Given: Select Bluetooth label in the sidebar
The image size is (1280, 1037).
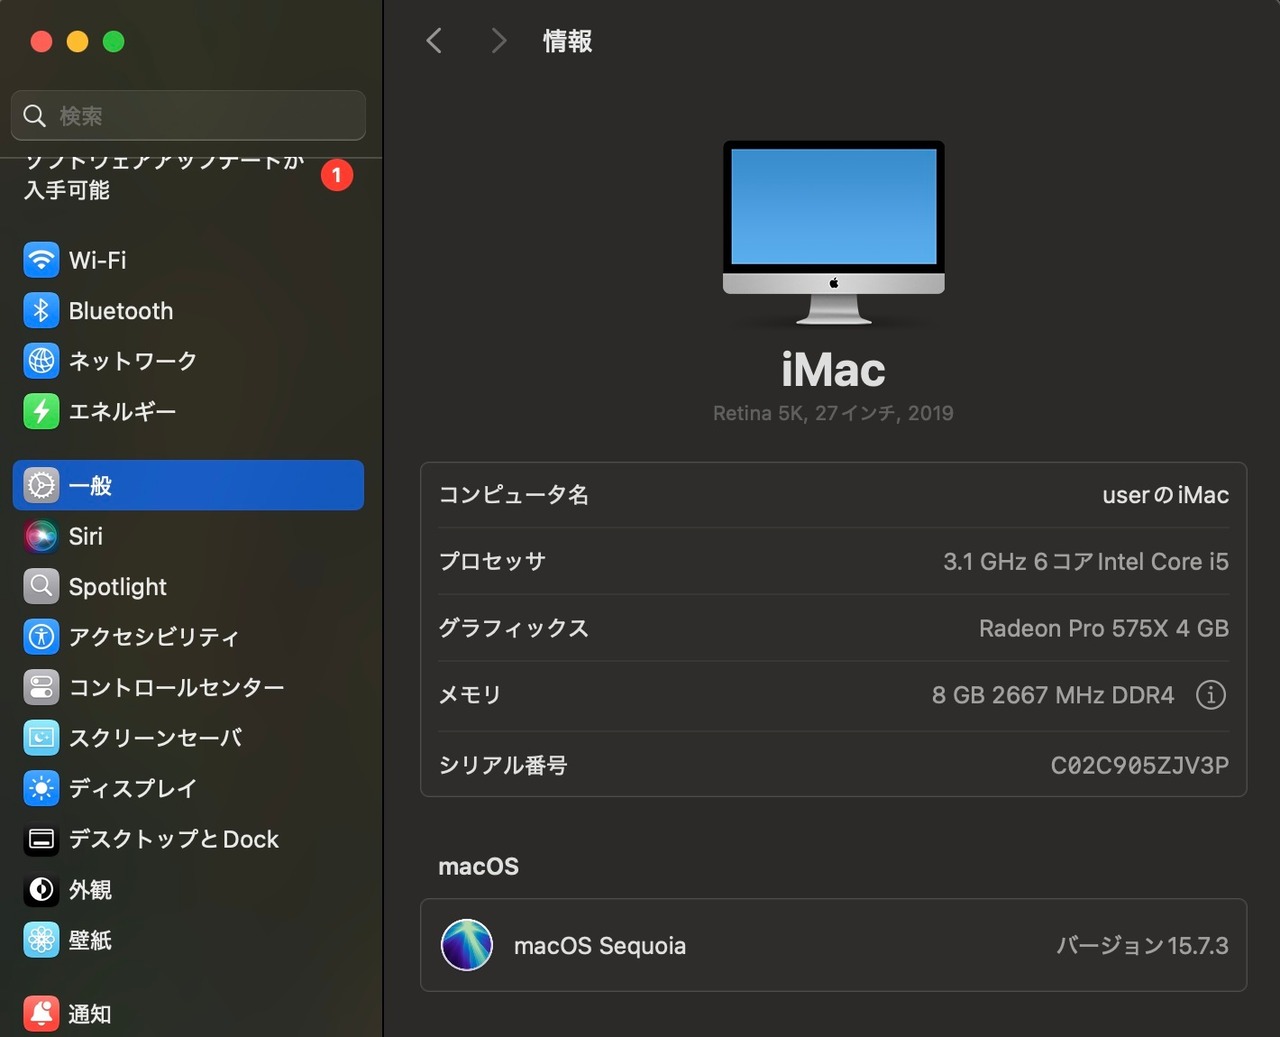Looking at the screenshot, I should click(121, 311).
